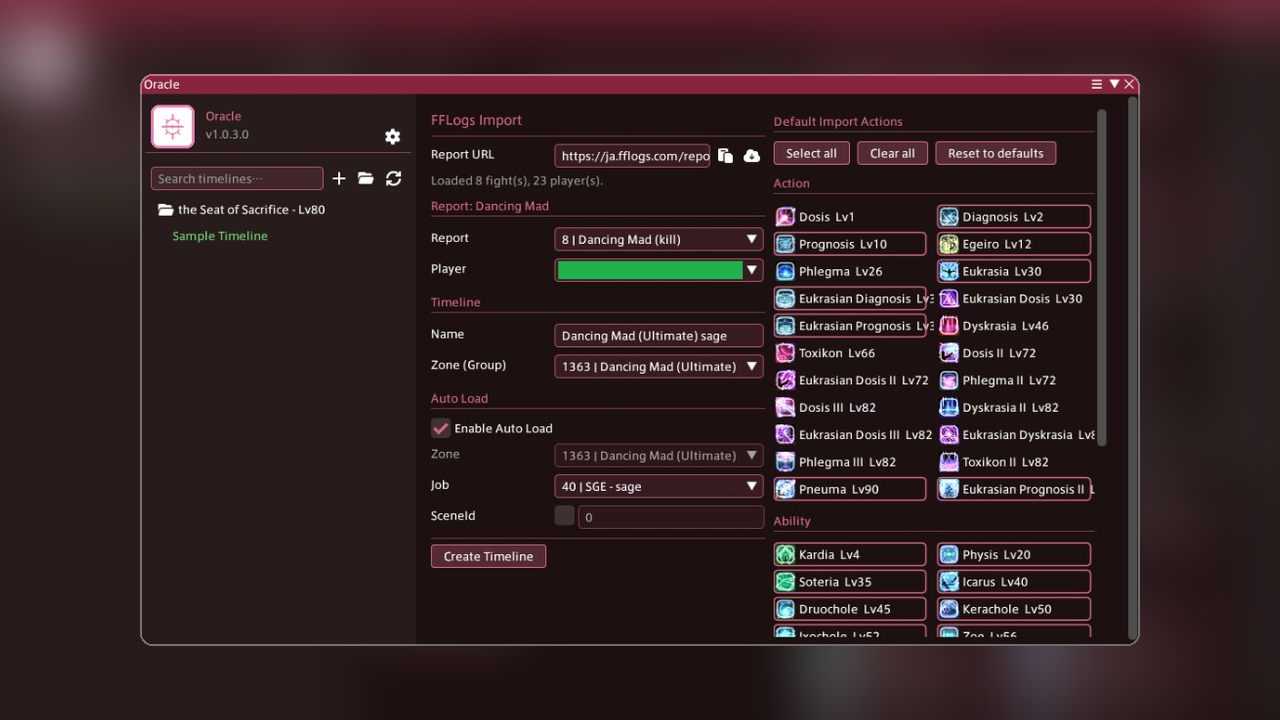Click the Oracle logo icon

[173, 127]
